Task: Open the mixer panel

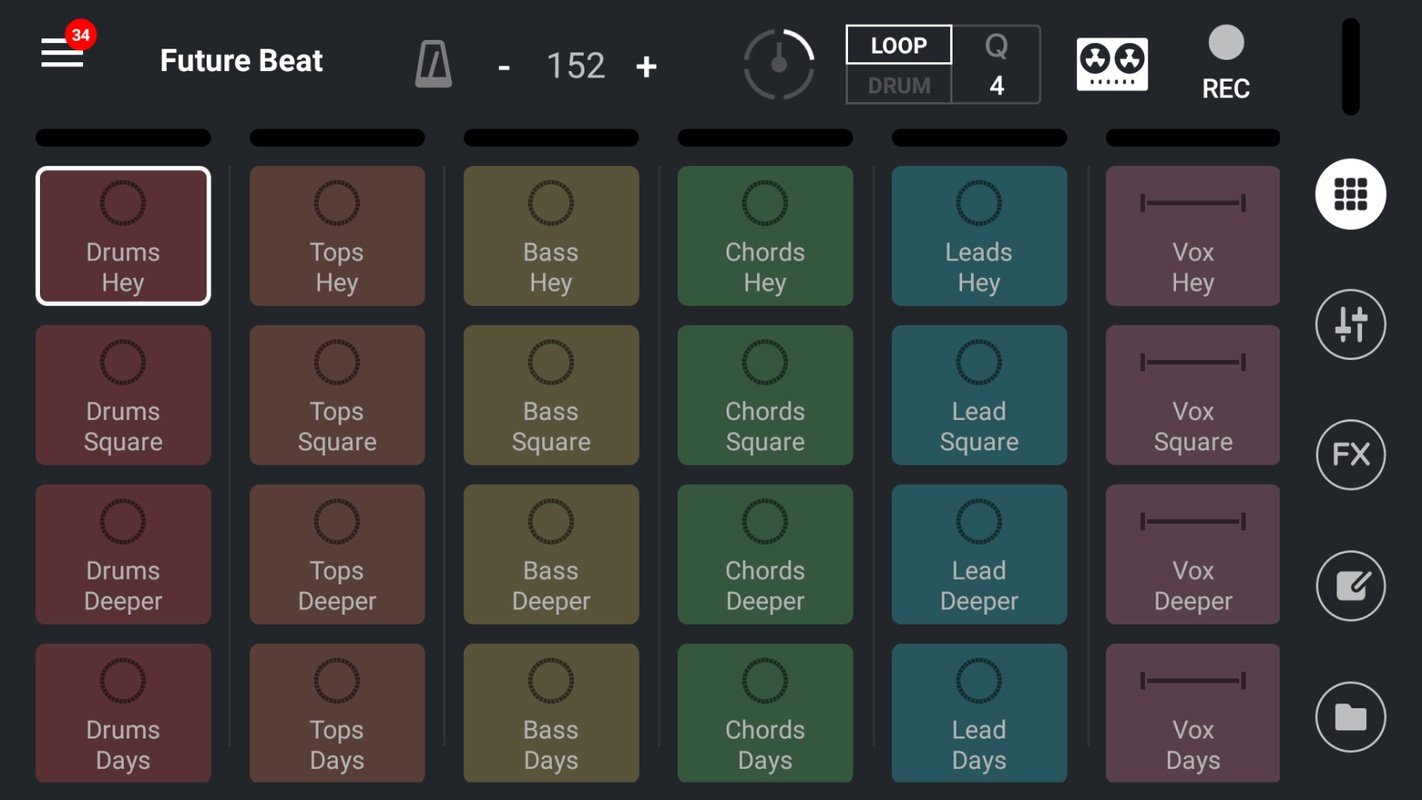Action: [x=1350, y=324]
